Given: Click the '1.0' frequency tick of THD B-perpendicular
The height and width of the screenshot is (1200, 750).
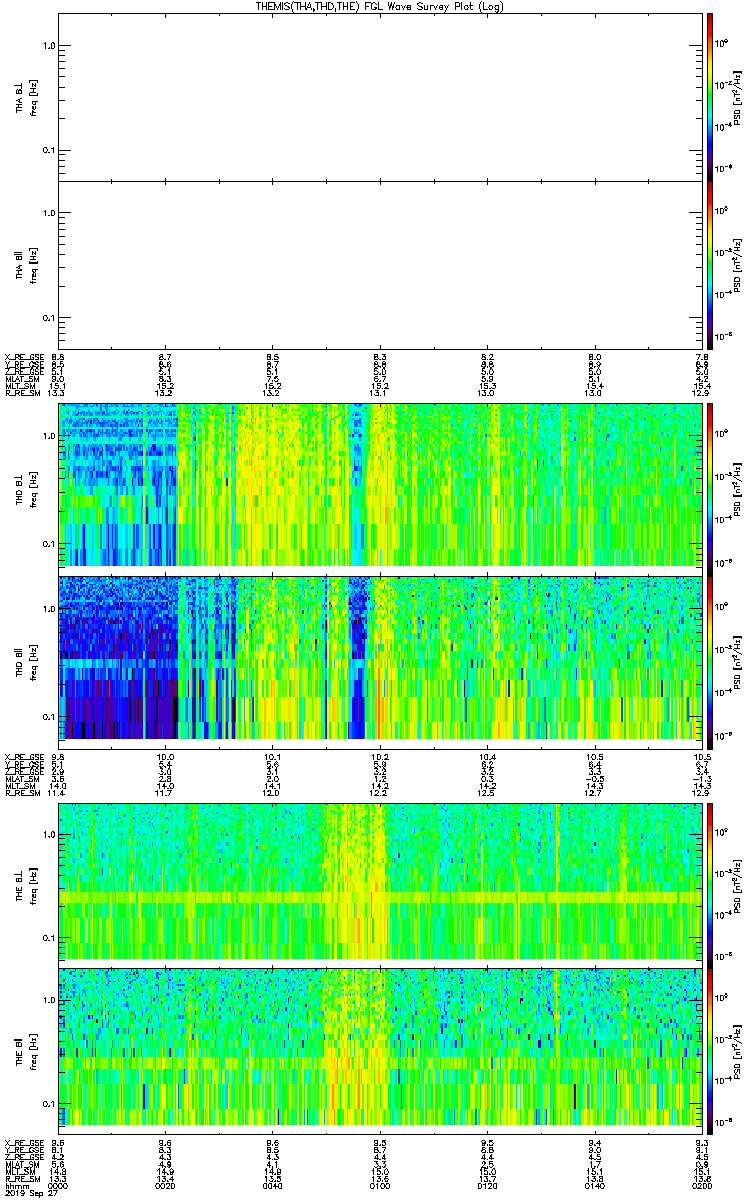Looking at the screenshot, I should (47, 437).
